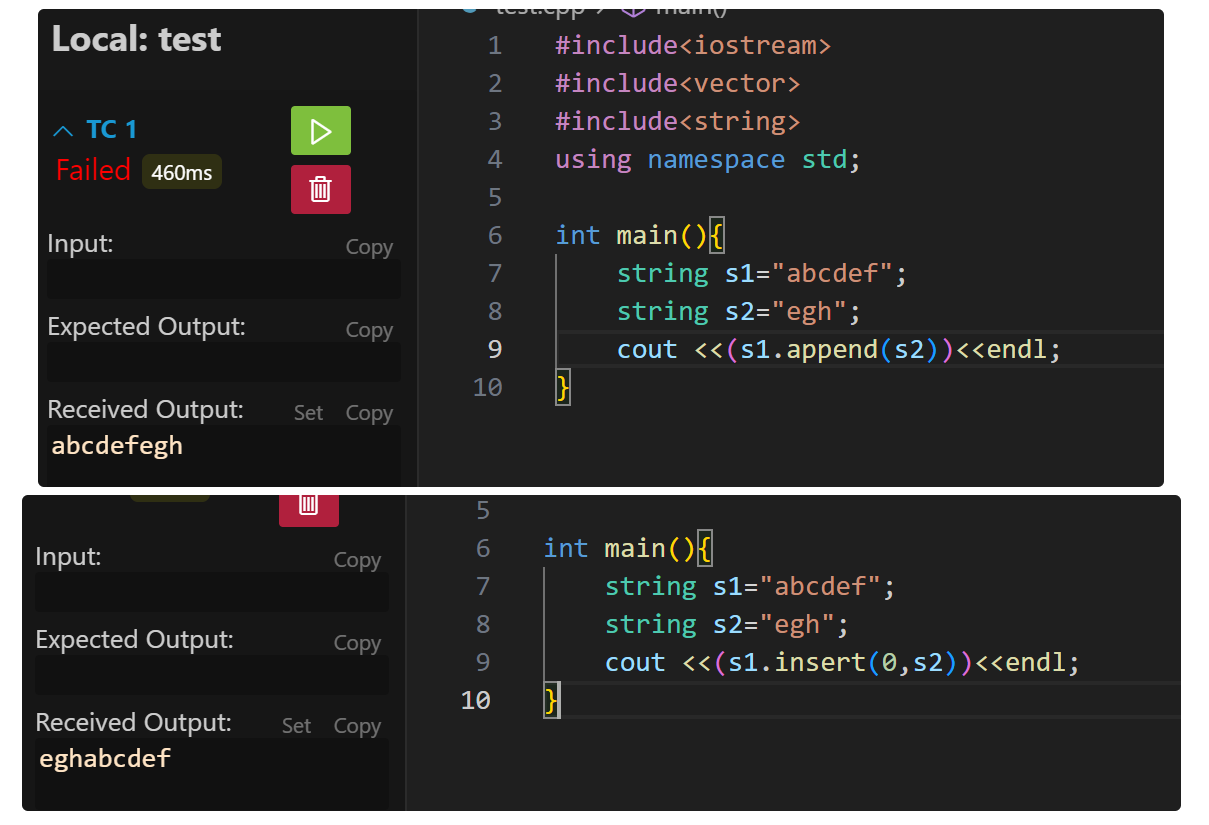Set 'abcdefegh' as the expected output
This screenshot has height=825, width=1209.
[308, 413]
